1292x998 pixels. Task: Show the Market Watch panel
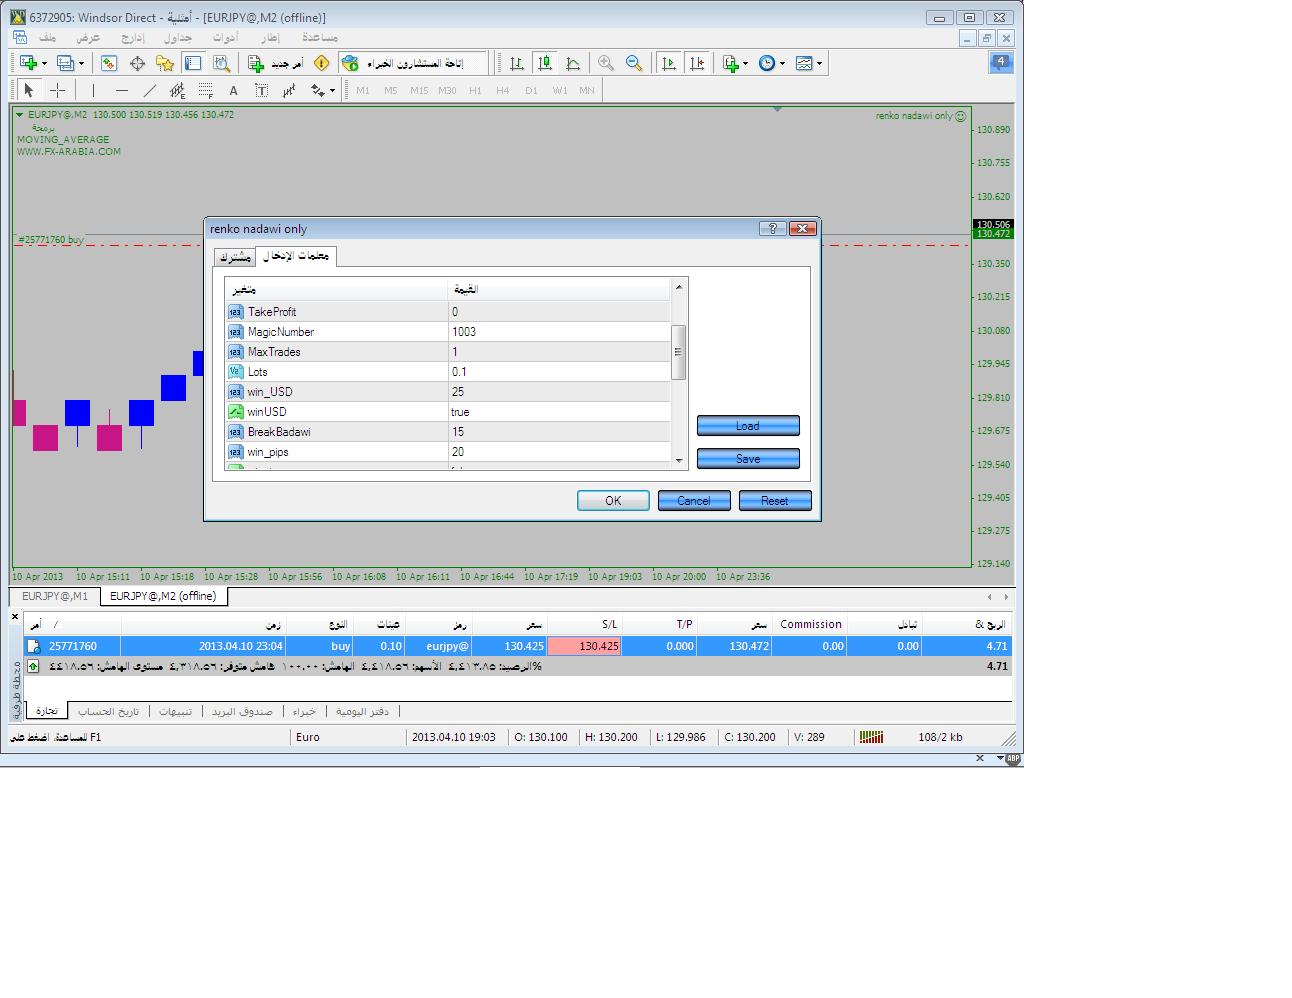109,63
